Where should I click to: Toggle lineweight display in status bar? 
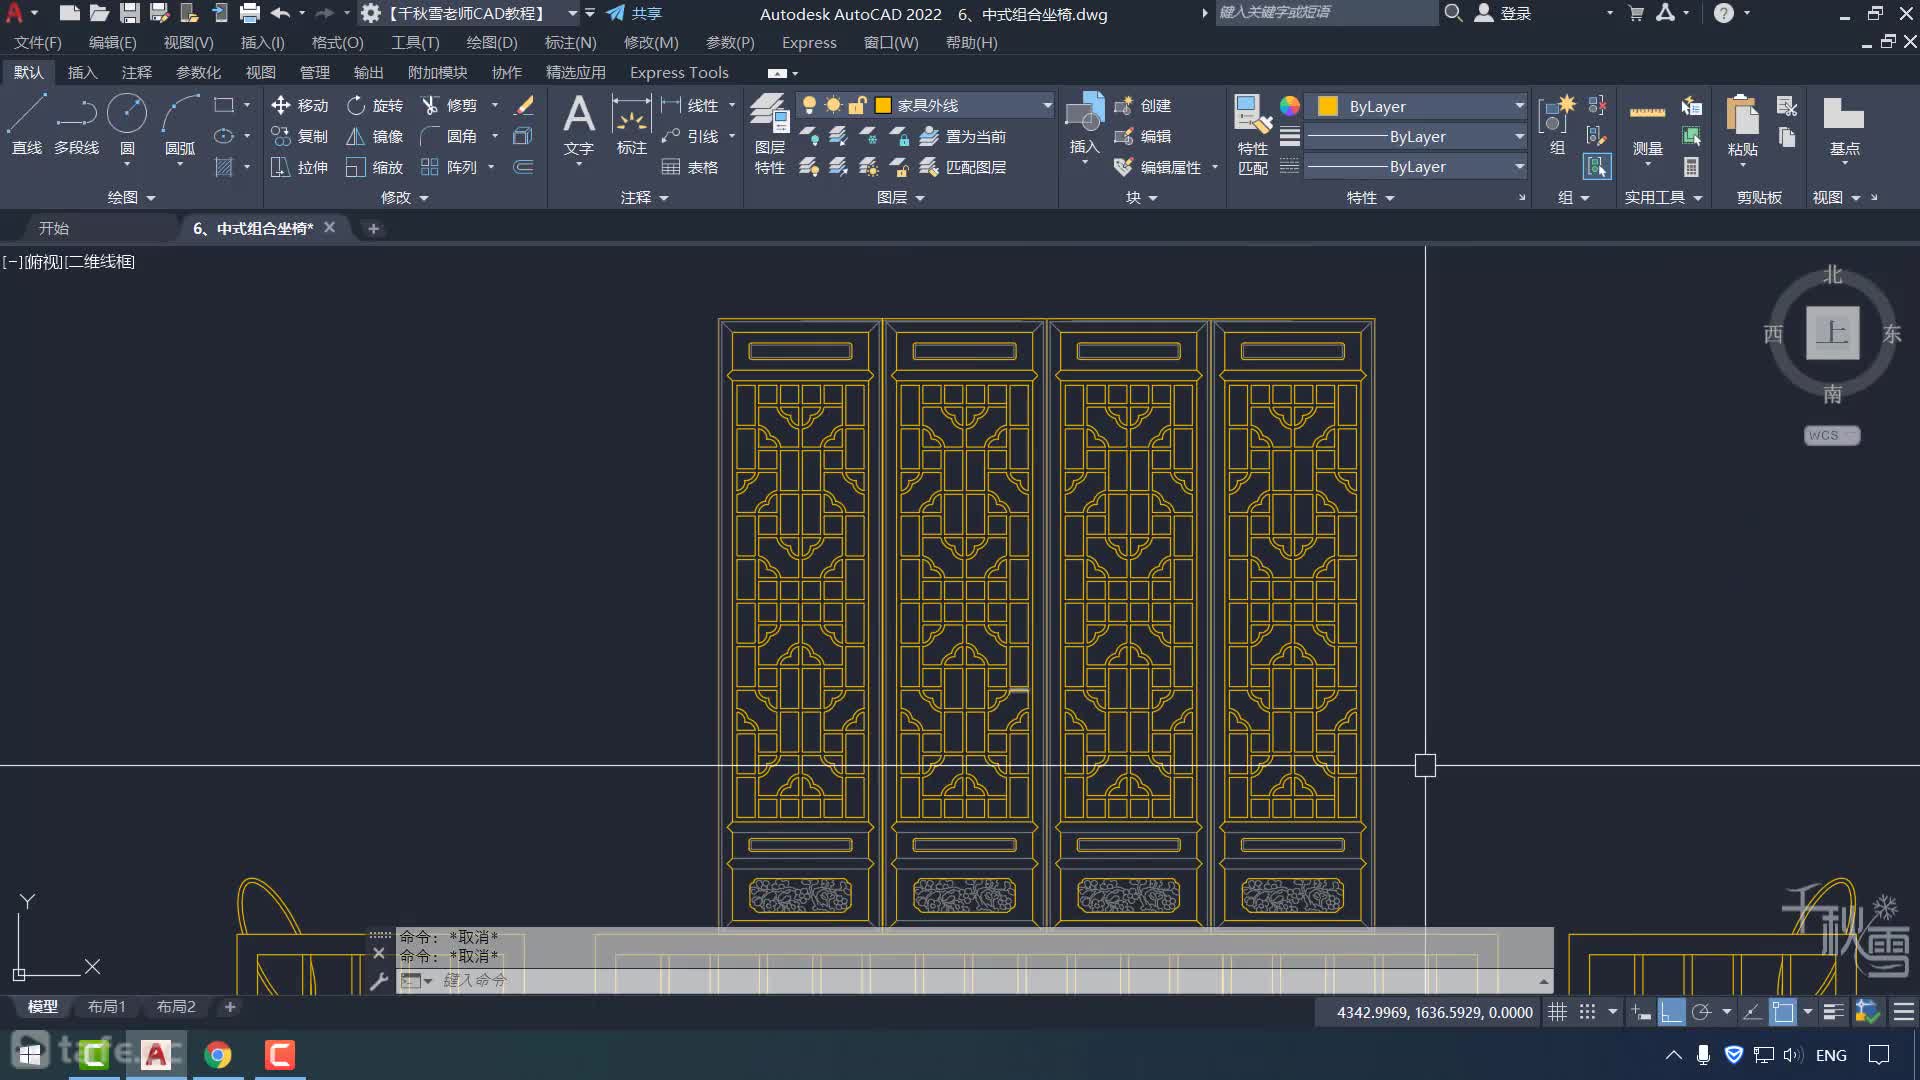[x=1833, y=1012]
